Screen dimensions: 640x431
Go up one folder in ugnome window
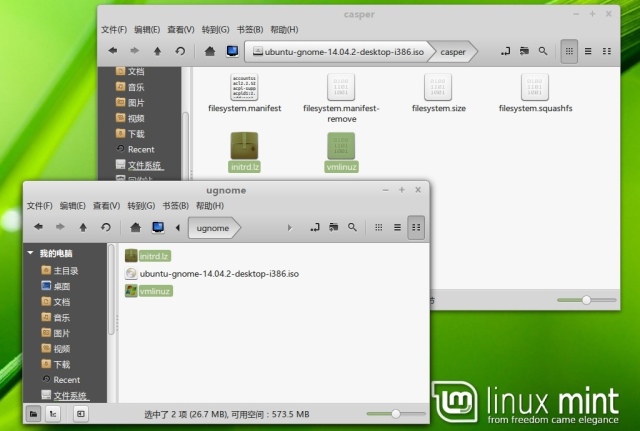pyautogui.click(x=83, y=227)
